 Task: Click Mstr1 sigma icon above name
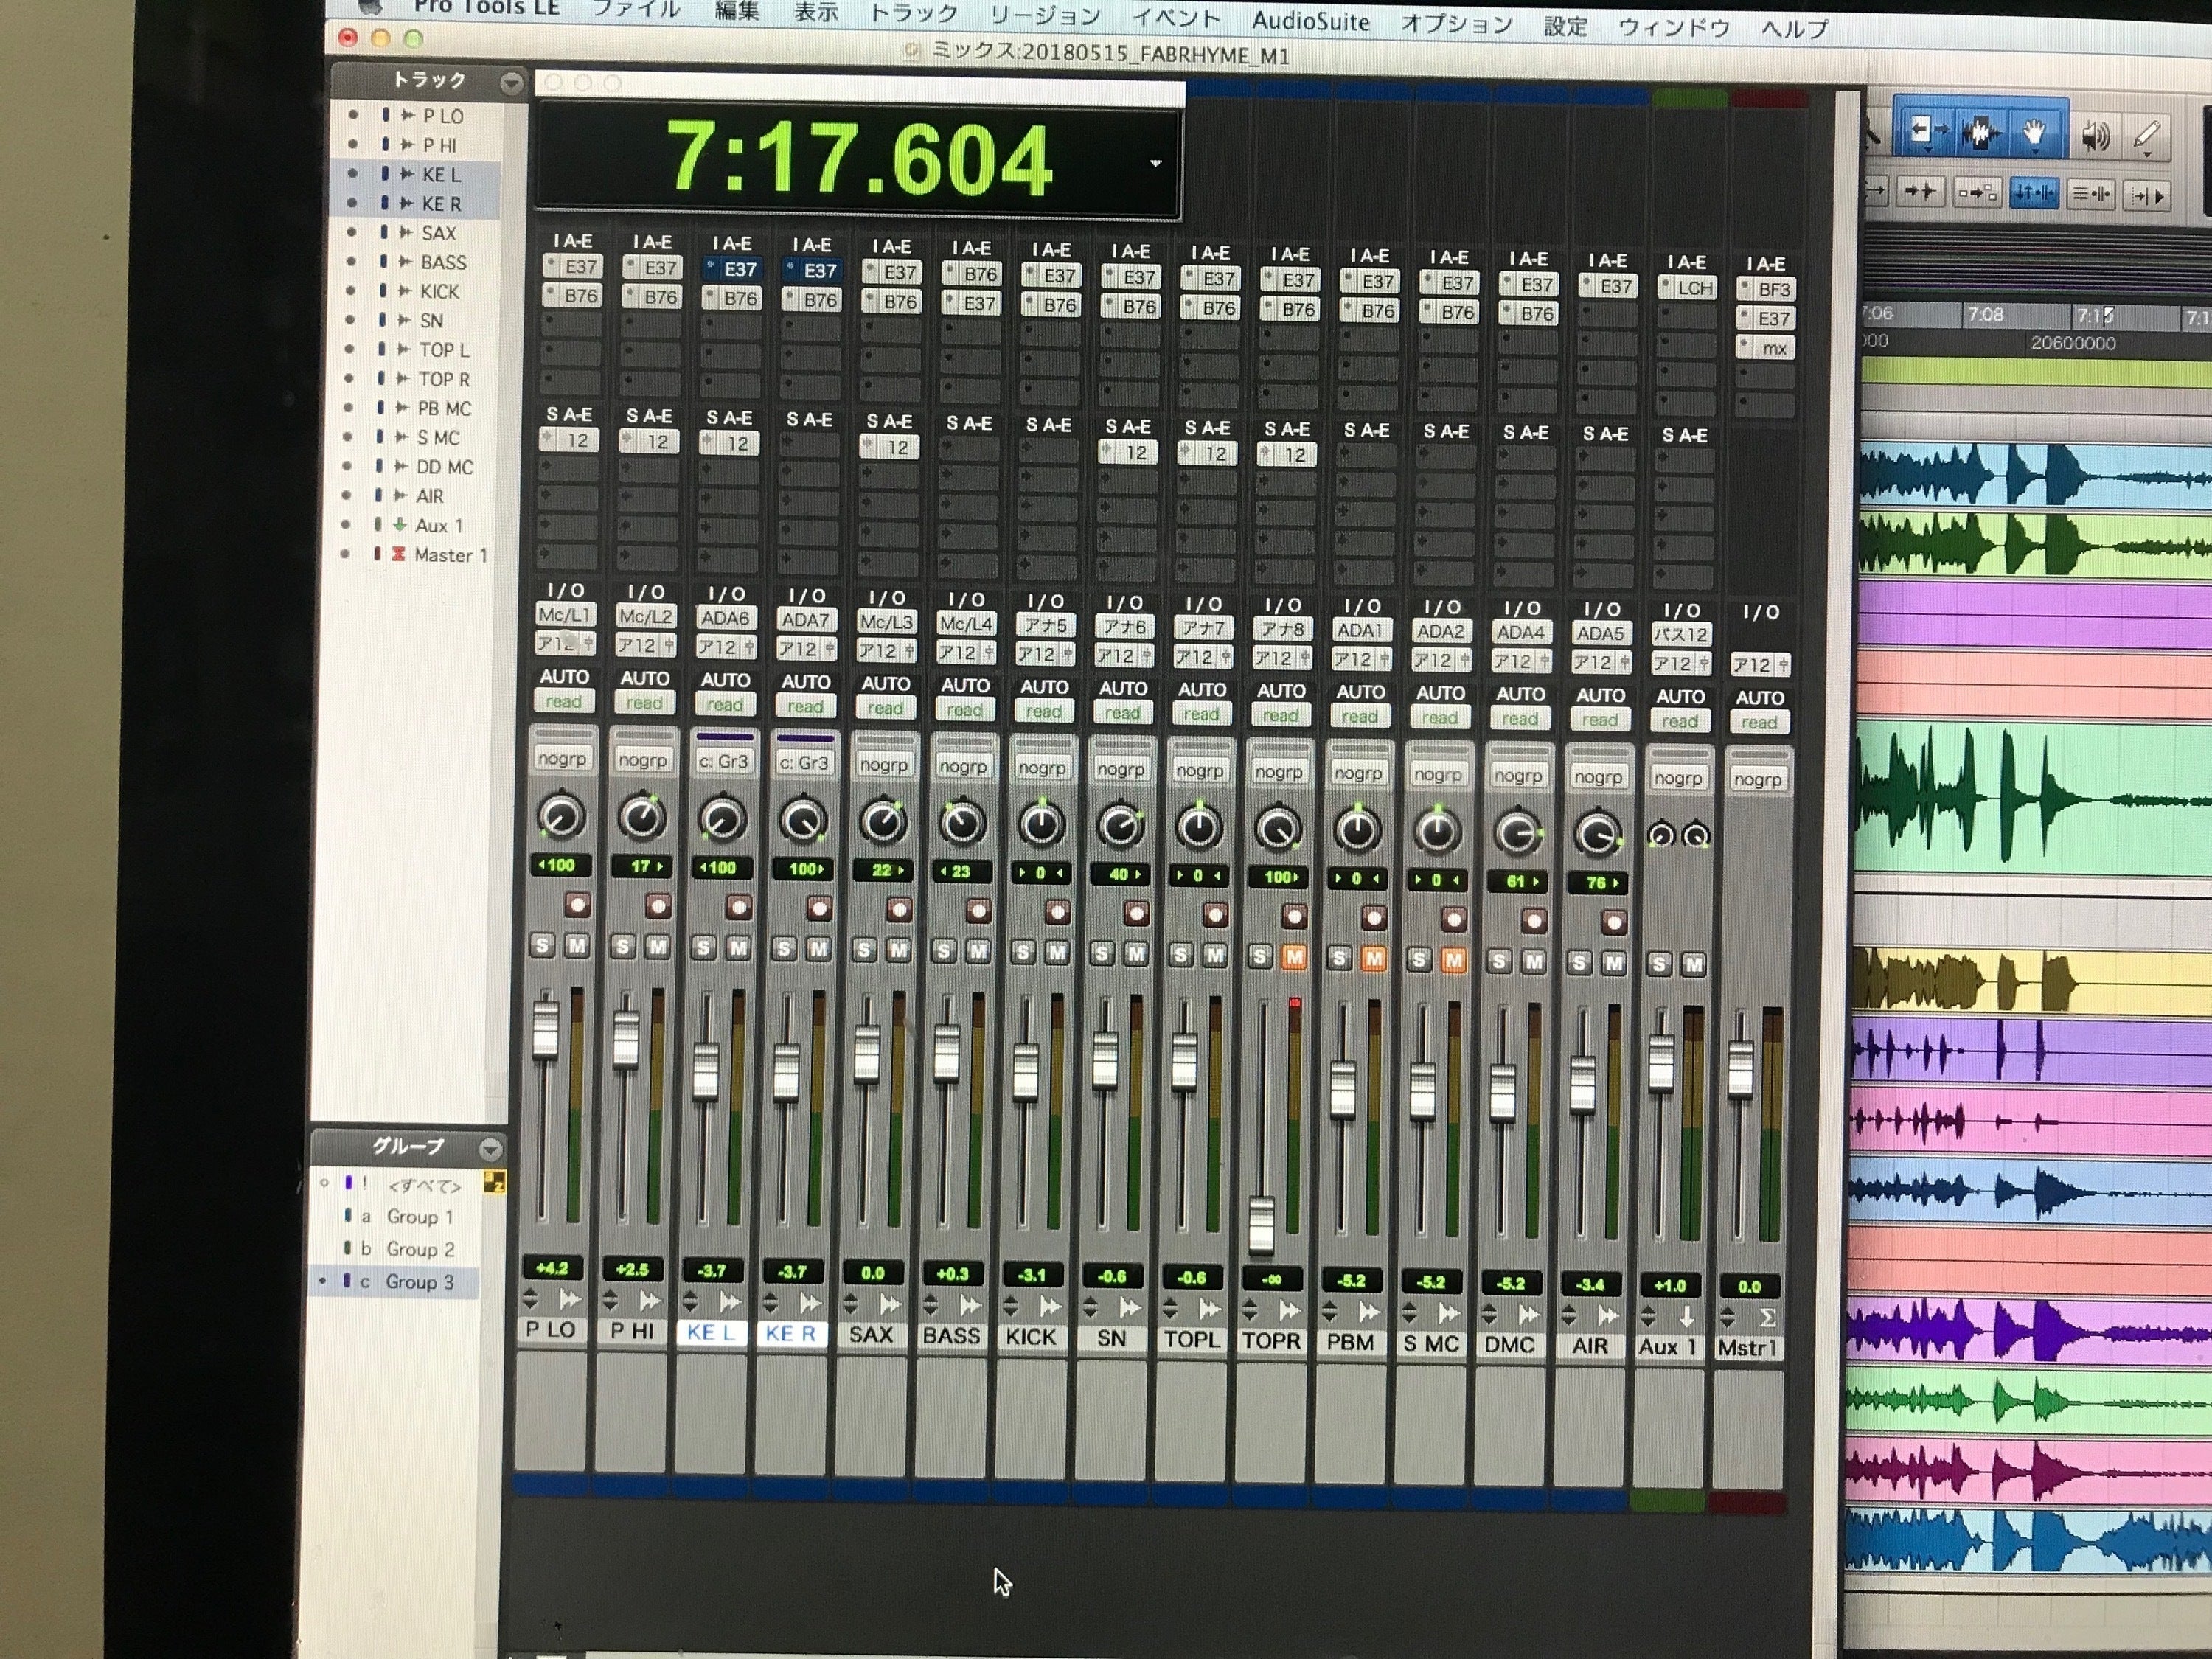[1768, 1317]
